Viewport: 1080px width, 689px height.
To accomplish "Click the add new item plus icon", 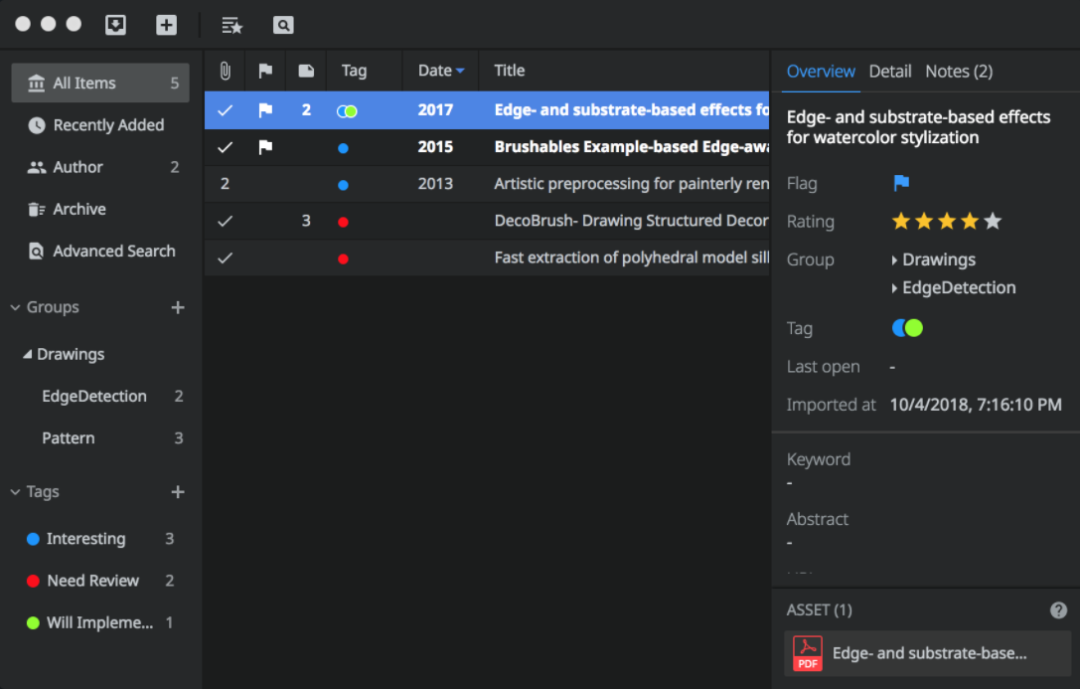I will coord(166,25).
